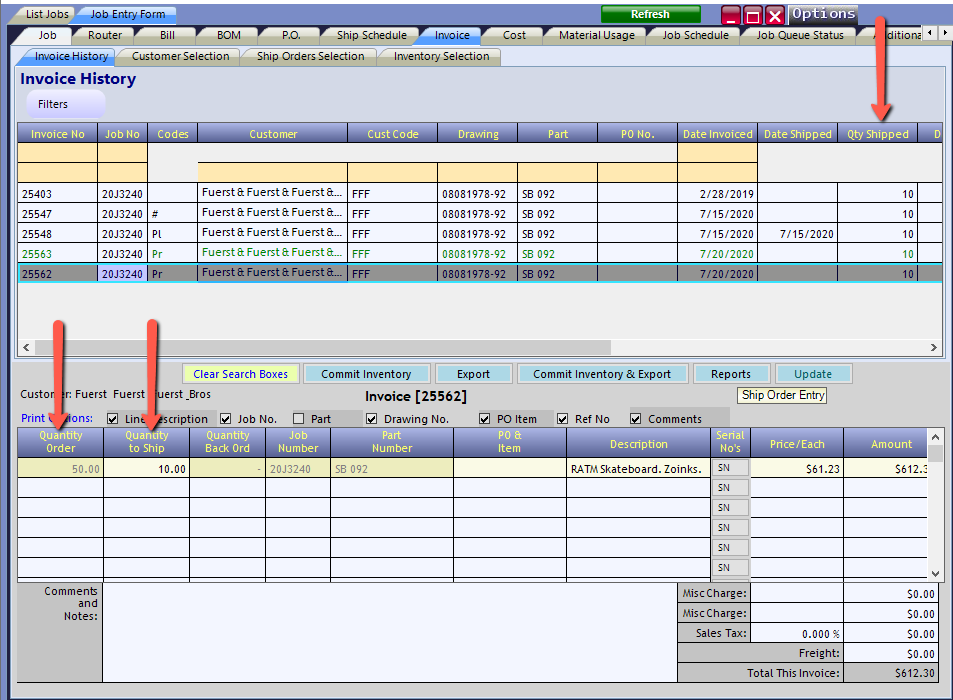
Task: Toggle Line Description print option
Action: (x=112, y=419)
